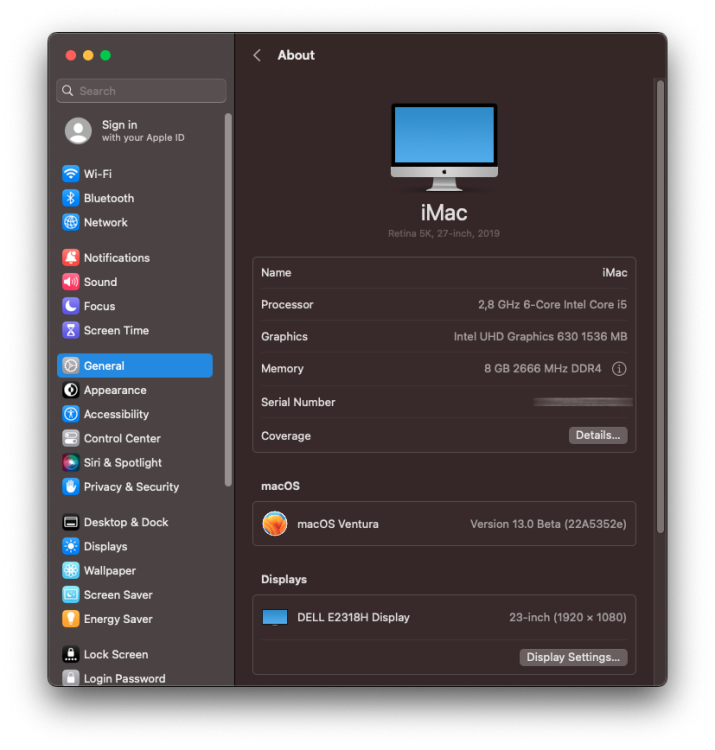Click the Wi-Fi icon in sidebar

[71, 174]
